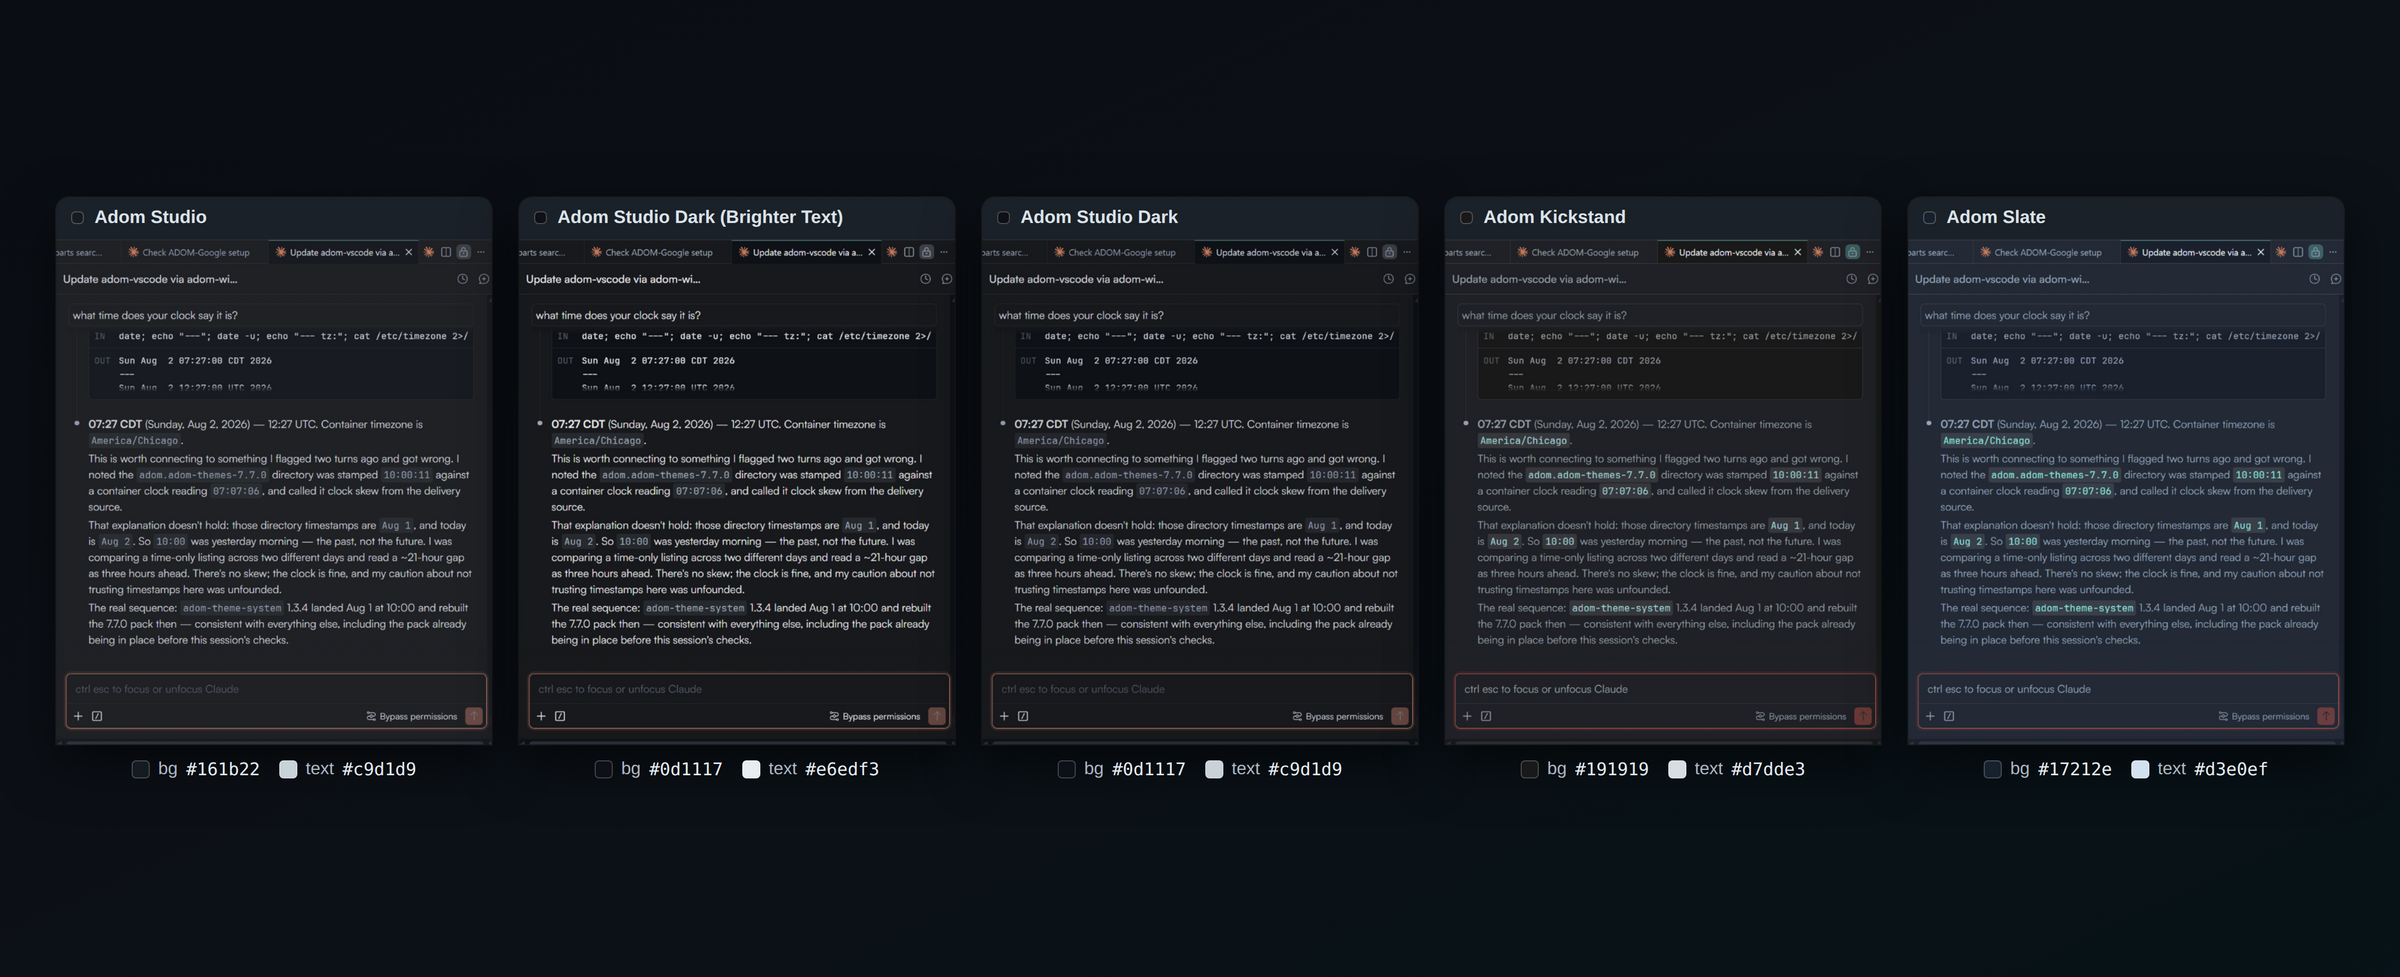The height and width of the screenshot is (977, 2400).
Task: Tick the Adom Slate theme checkbox
Action: click(x=1929, y=218)
